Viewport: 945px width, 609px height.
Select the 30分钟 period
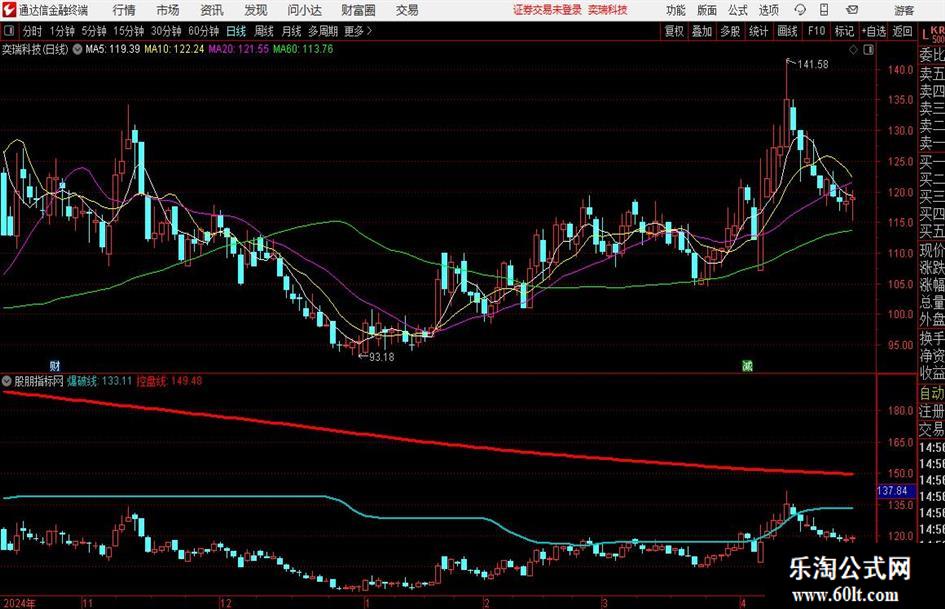pos(166,31)
